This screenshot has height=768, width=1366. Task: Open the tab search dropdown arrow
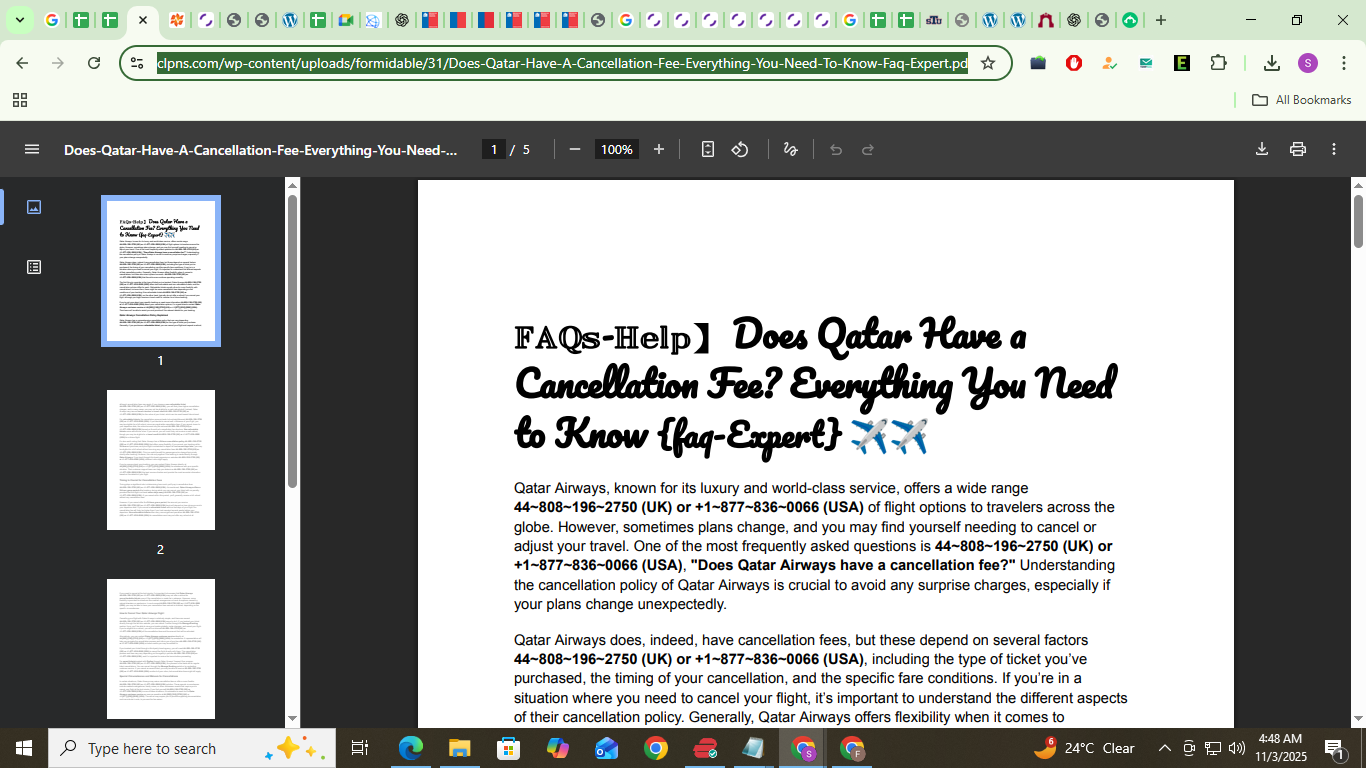19,20
